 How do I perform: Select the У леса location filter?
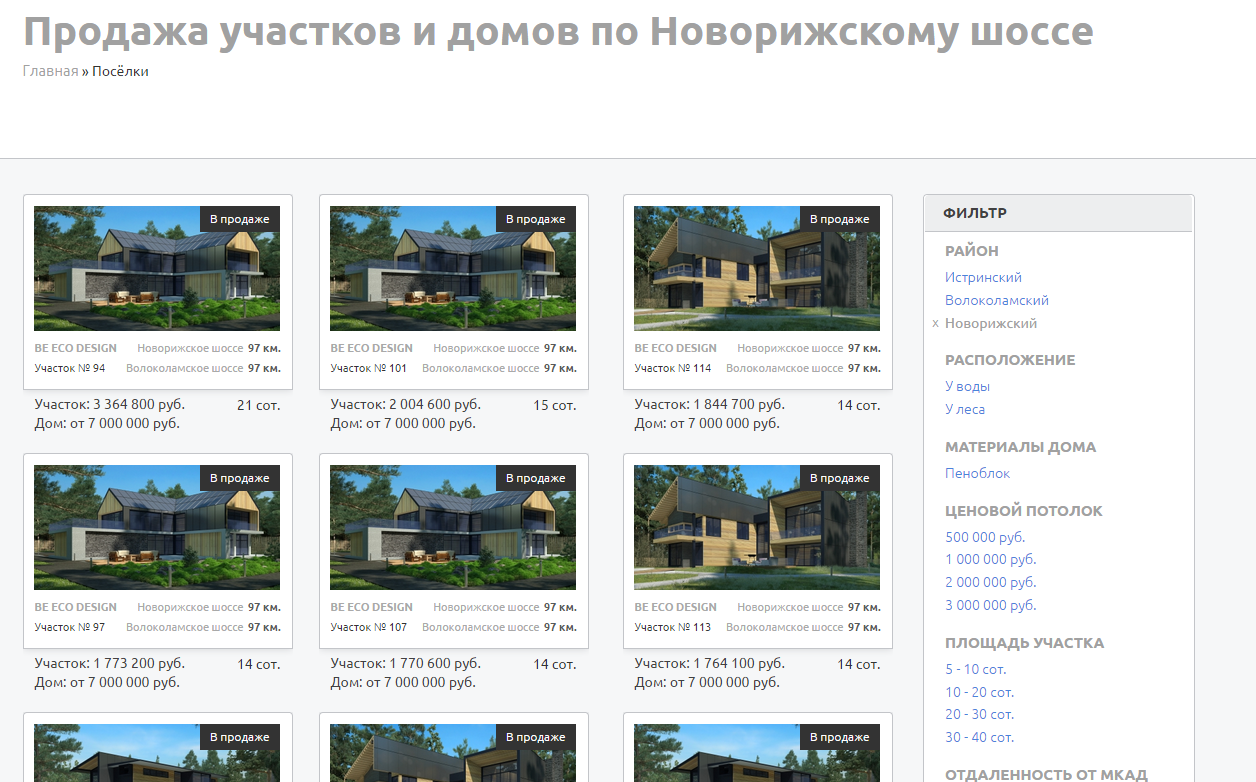click(965, 409)
